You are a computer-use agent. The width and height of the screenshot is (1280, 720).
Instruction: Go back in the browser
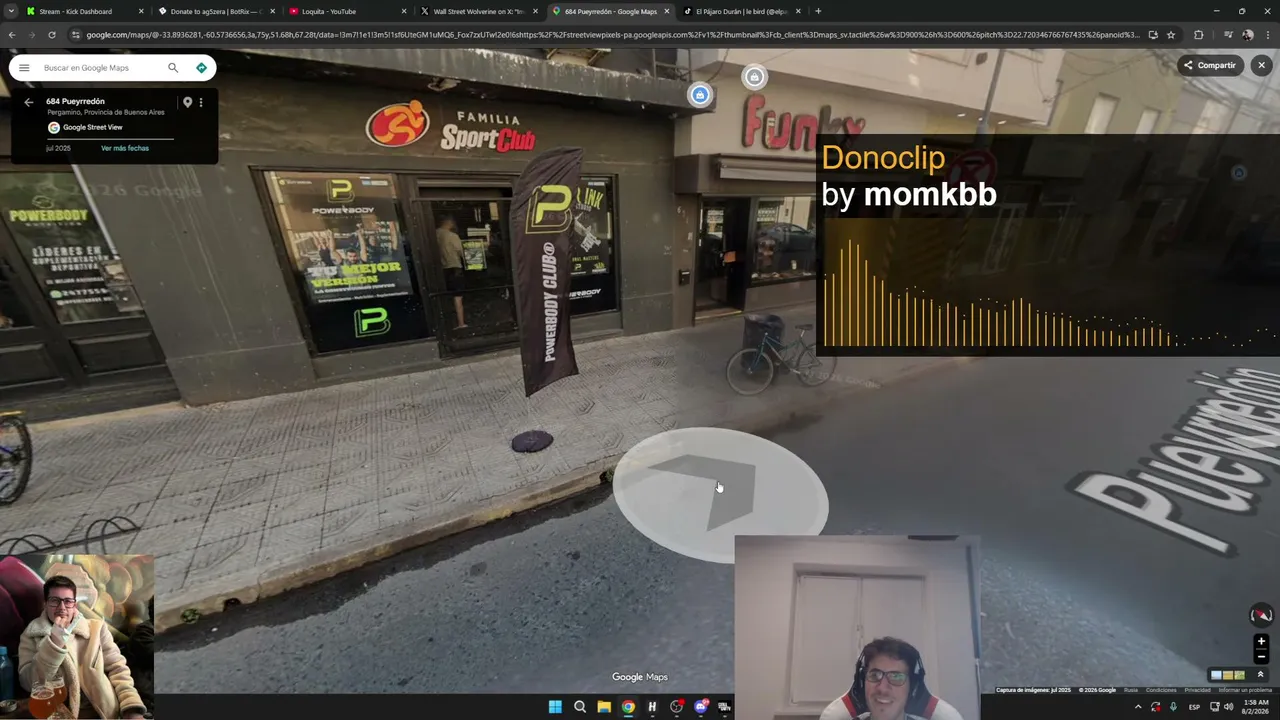[12, 35]
